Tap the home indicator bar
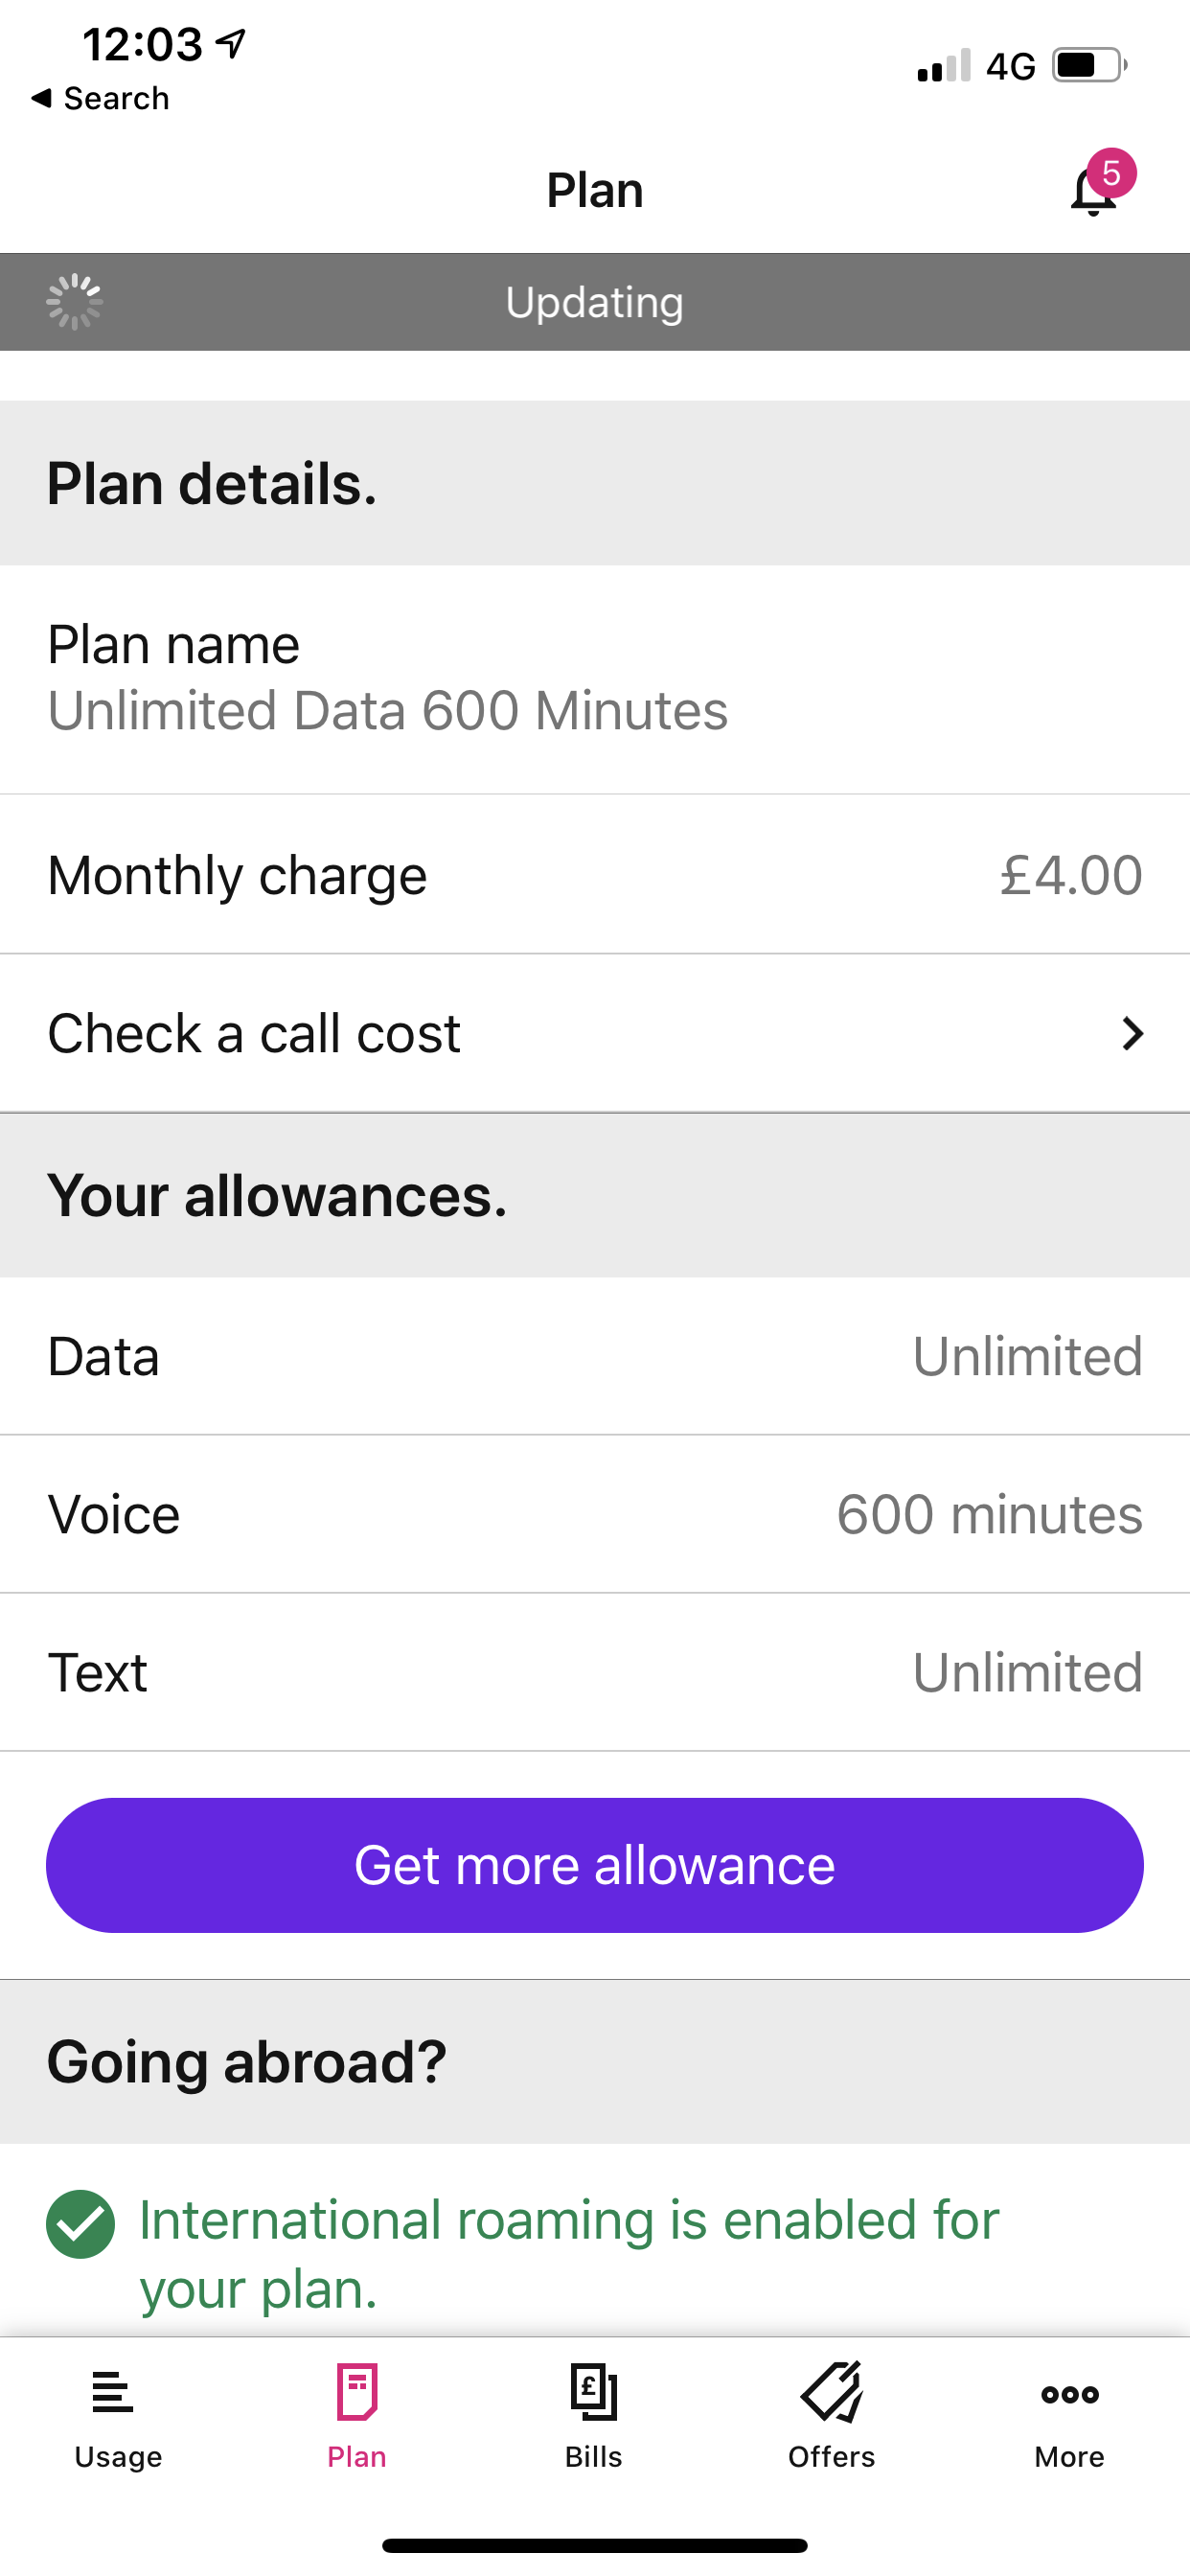 click(595, 2545)
